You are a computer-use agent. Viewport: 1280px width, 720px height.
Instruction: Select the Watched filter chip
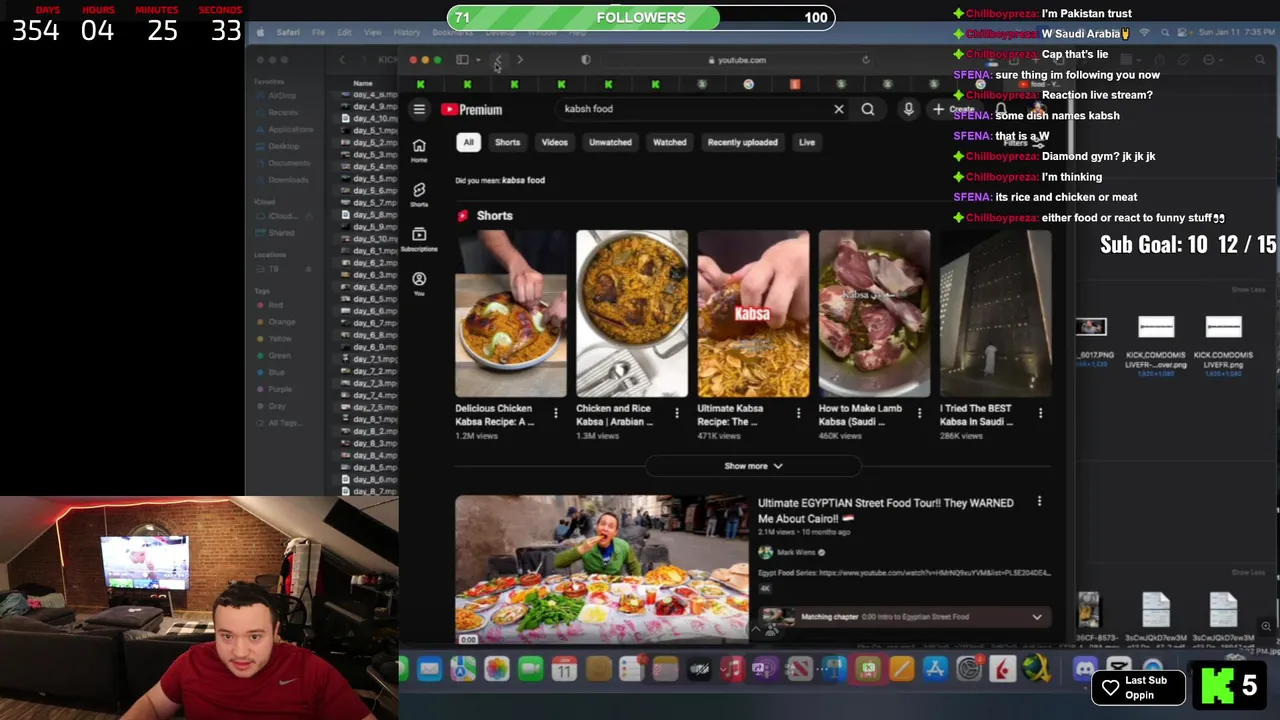pos(669,142)
